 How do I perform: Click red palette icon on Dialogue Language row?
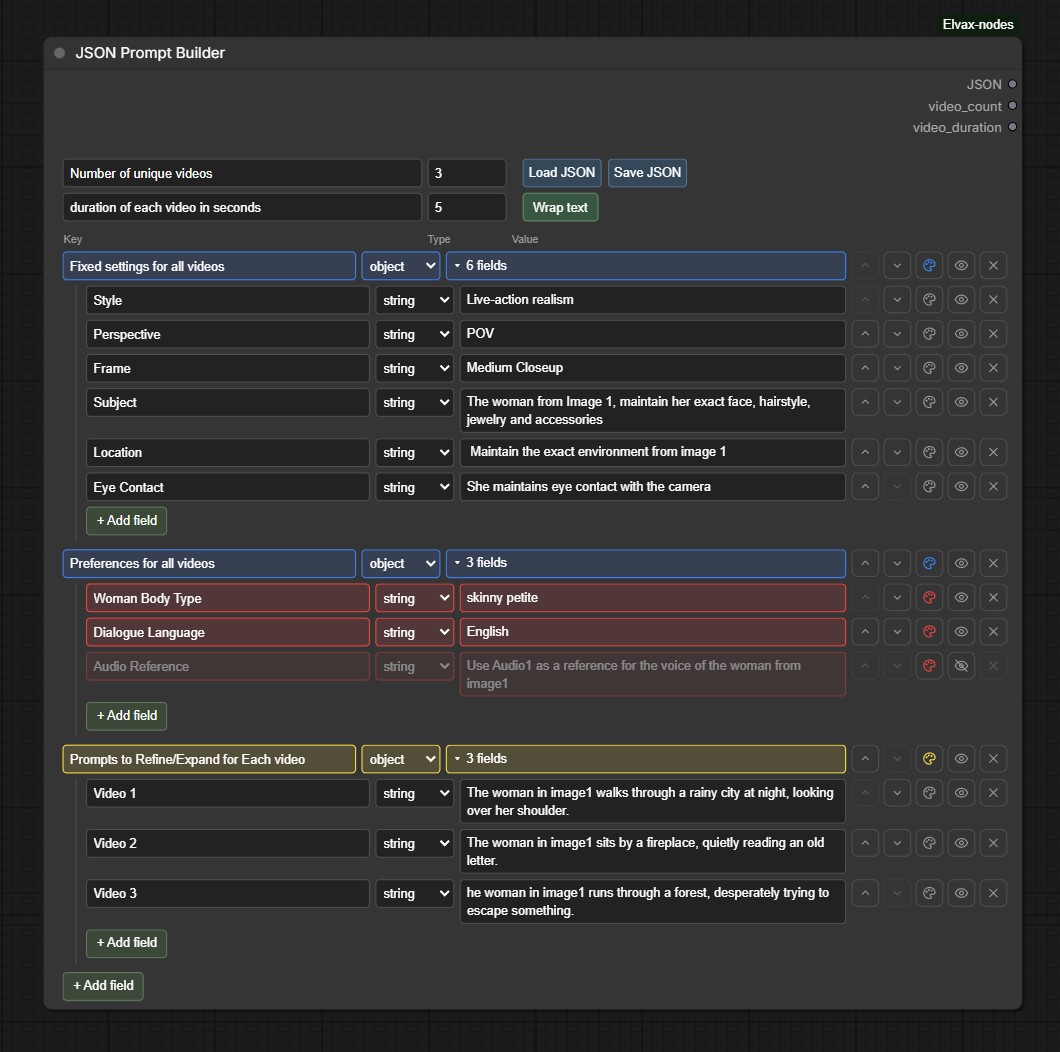[929, 631]
